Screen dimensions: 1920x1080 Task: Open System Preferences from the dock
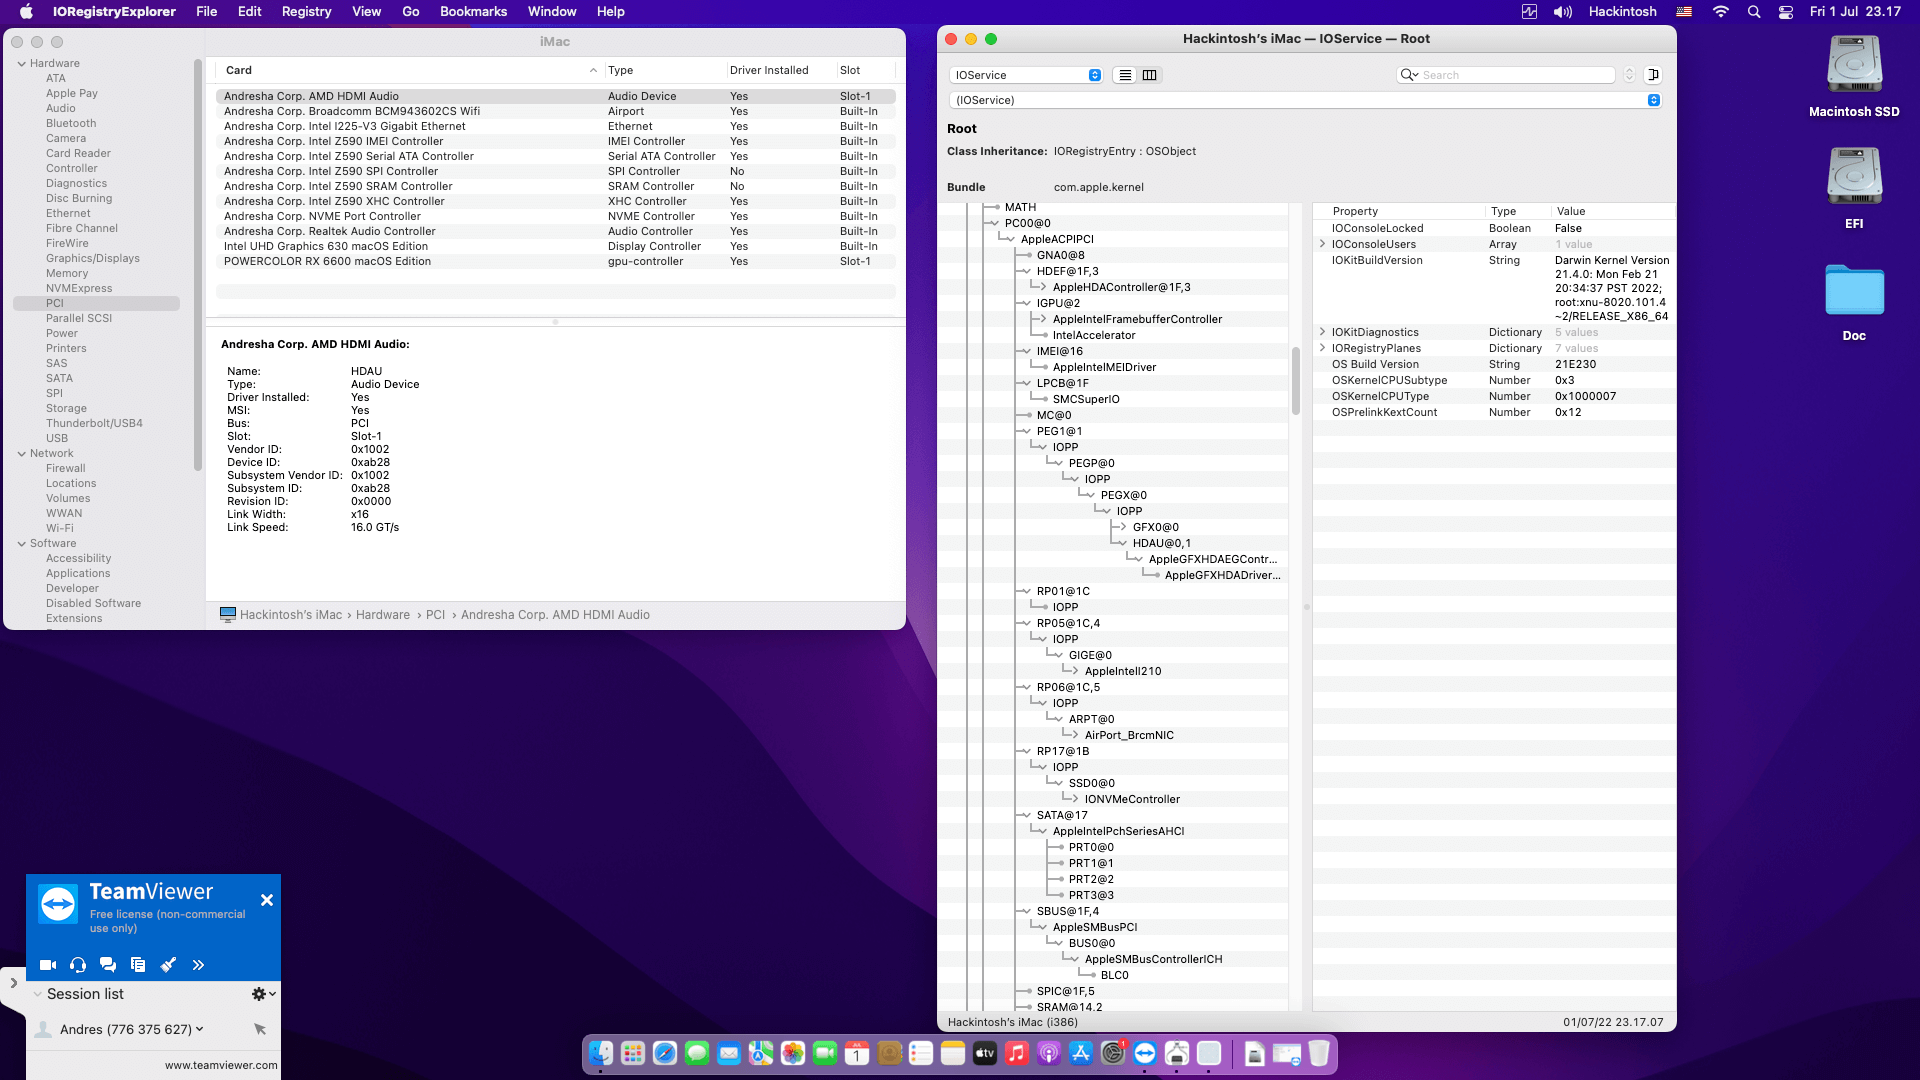click(1113, 1053)
